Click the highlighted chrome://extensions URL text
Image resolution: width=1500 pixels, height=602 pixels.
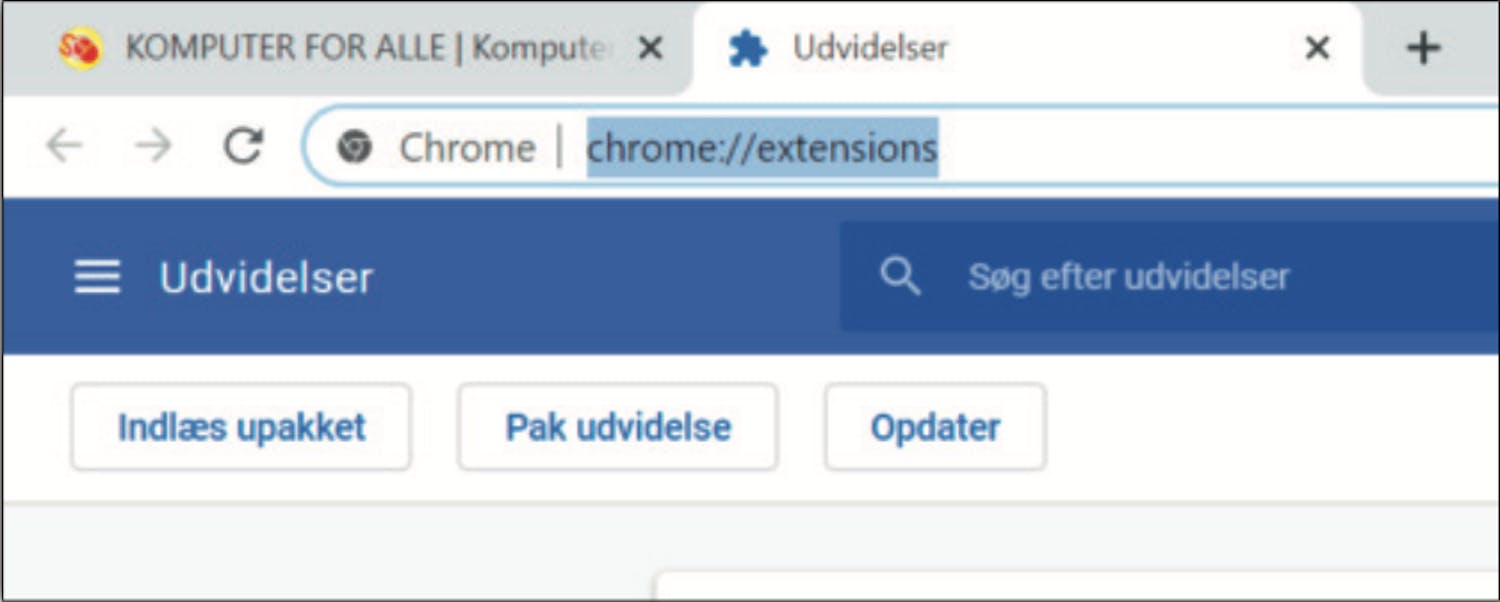(x=762, y=148)
